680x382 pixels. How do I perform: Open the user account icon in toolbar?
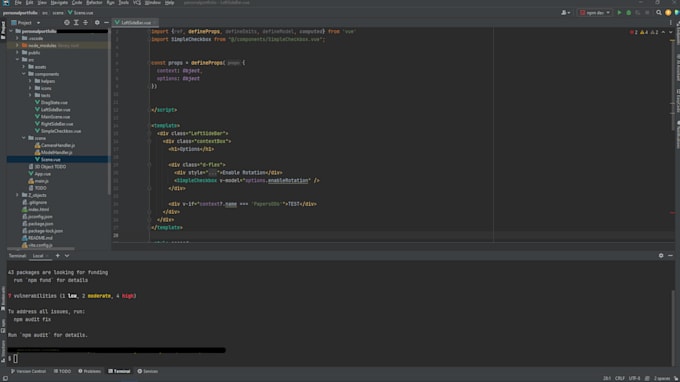point(566,13)
